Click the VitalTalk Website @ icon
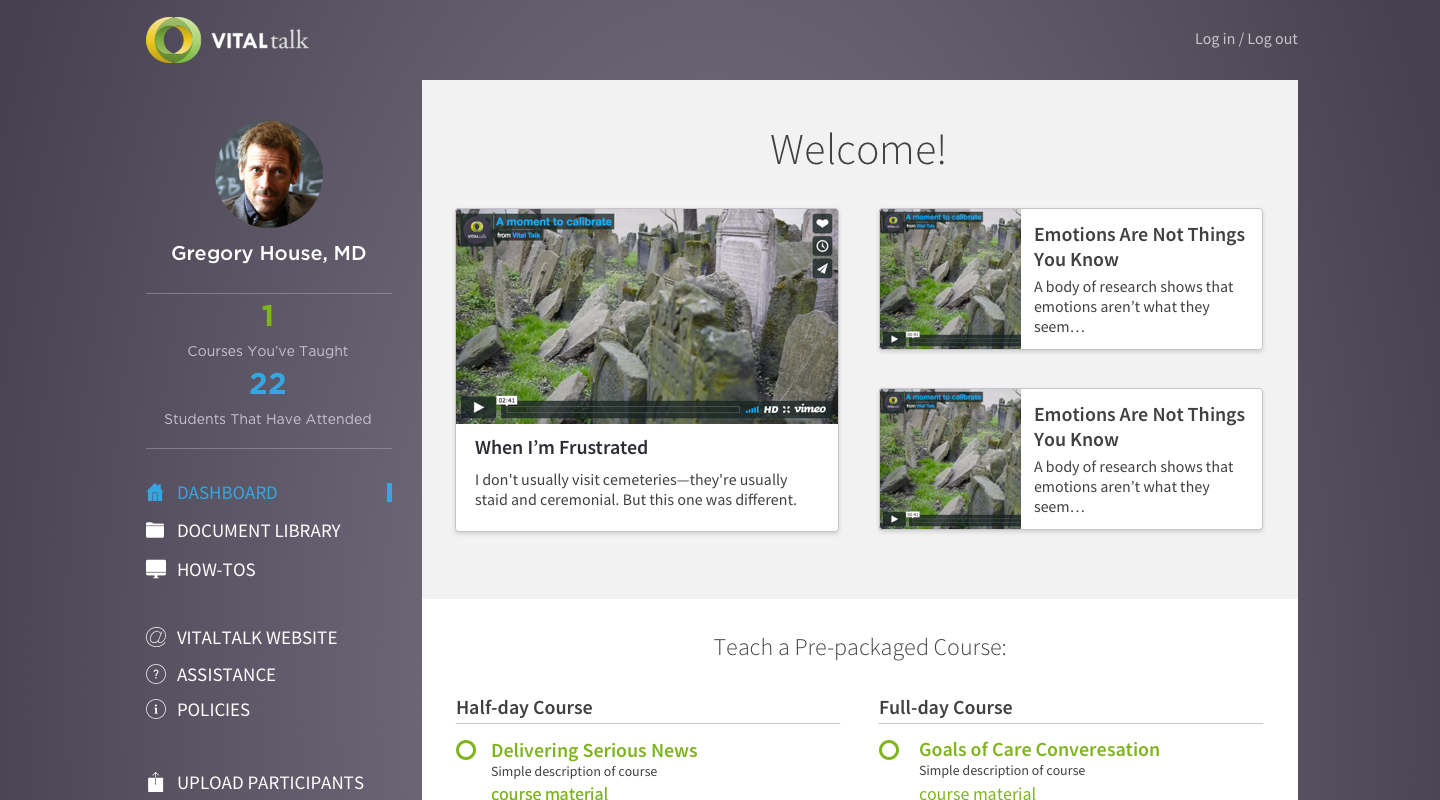 tap(155, 637)
